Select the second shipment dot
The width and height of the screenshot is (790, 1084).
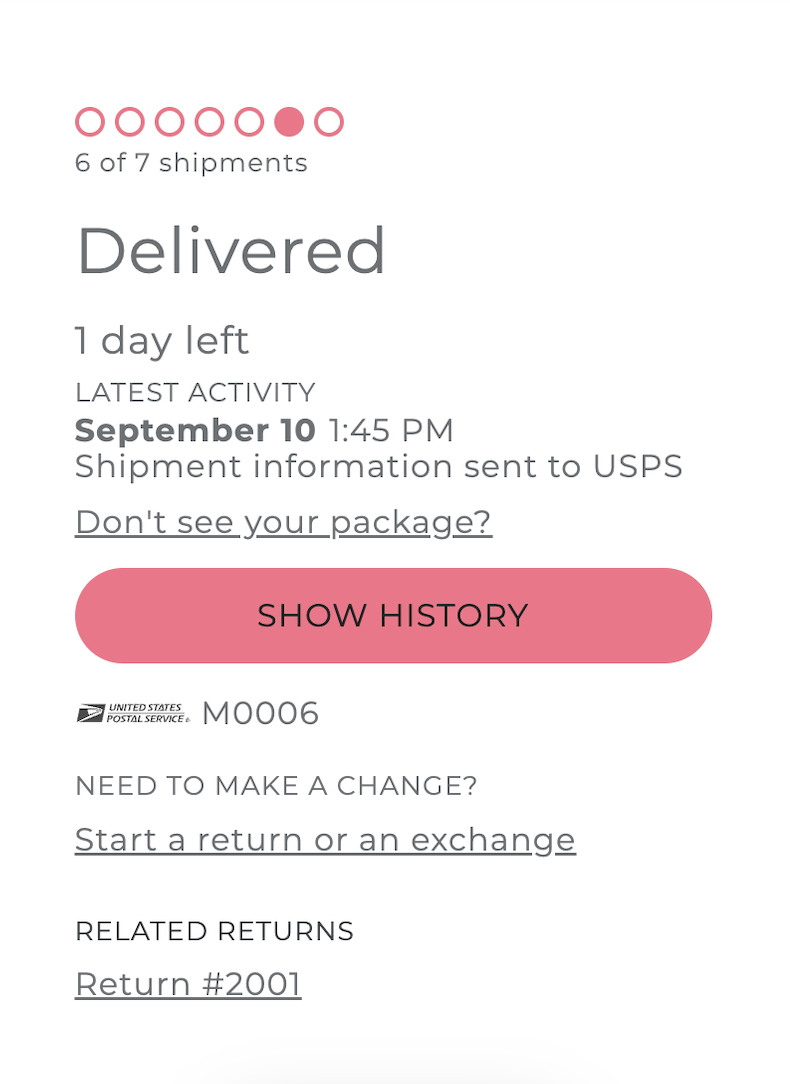[130, 122]
